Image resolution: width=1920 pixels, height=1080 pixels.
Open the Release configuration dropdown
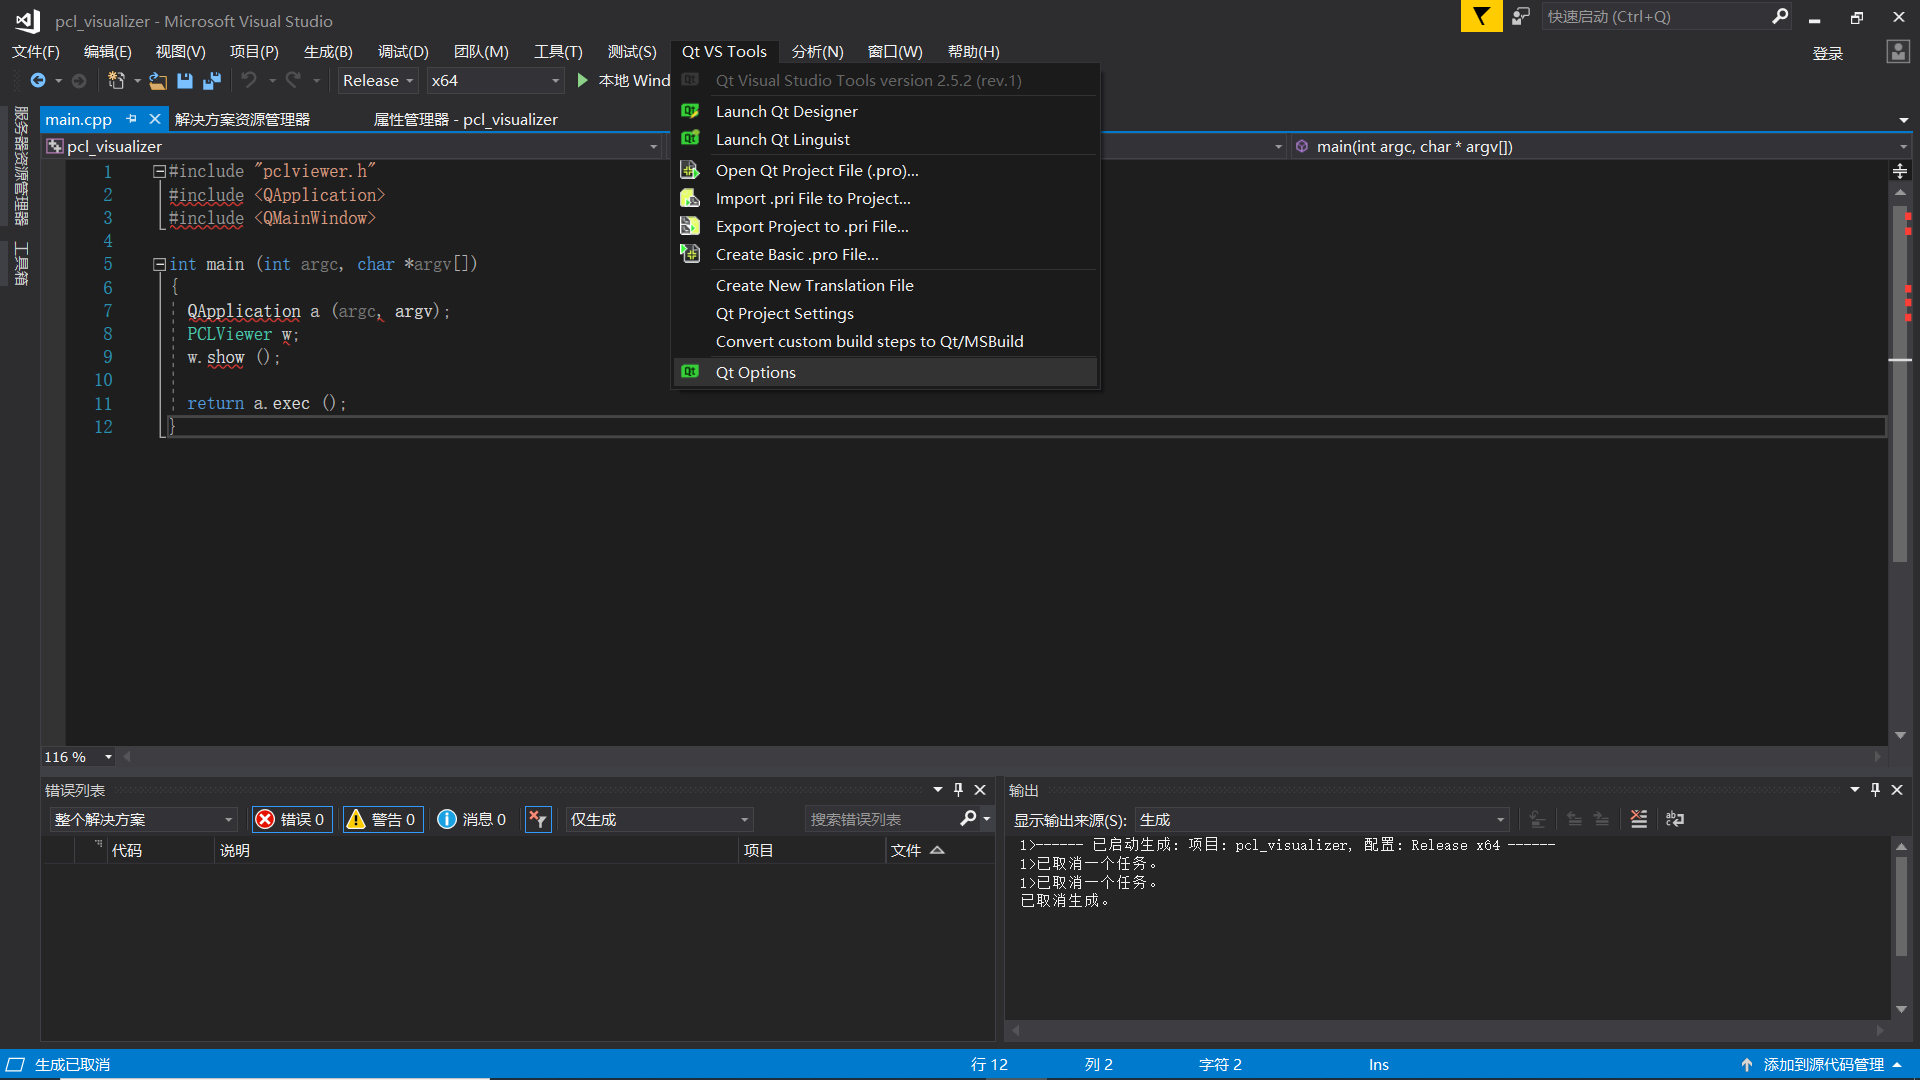378,81
